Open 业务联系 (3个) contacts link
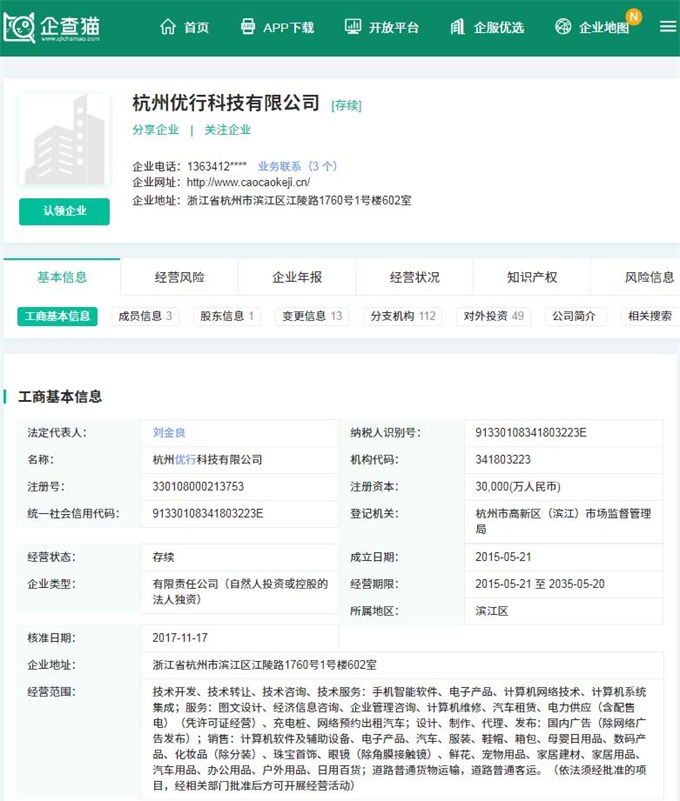The height and width of the screenshot is (801, 680). [297, 166]
